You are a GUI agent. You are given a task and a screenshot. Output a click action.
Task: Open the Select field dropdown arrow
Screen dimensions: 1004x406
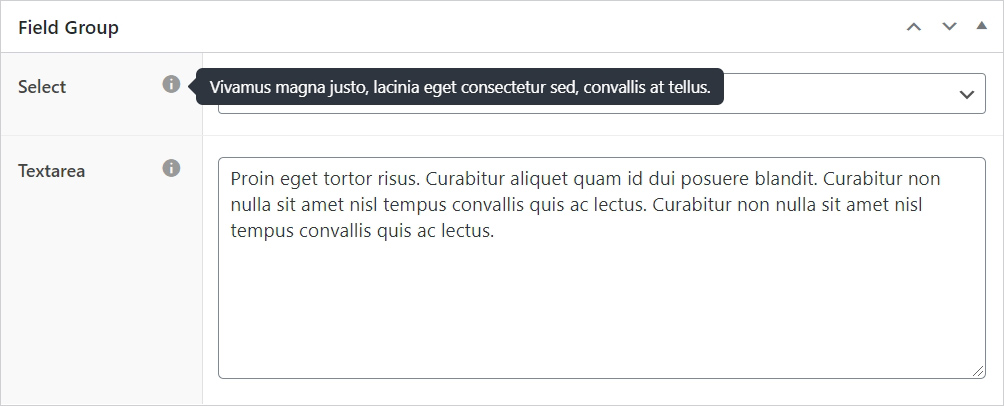[x=966, y=95]
